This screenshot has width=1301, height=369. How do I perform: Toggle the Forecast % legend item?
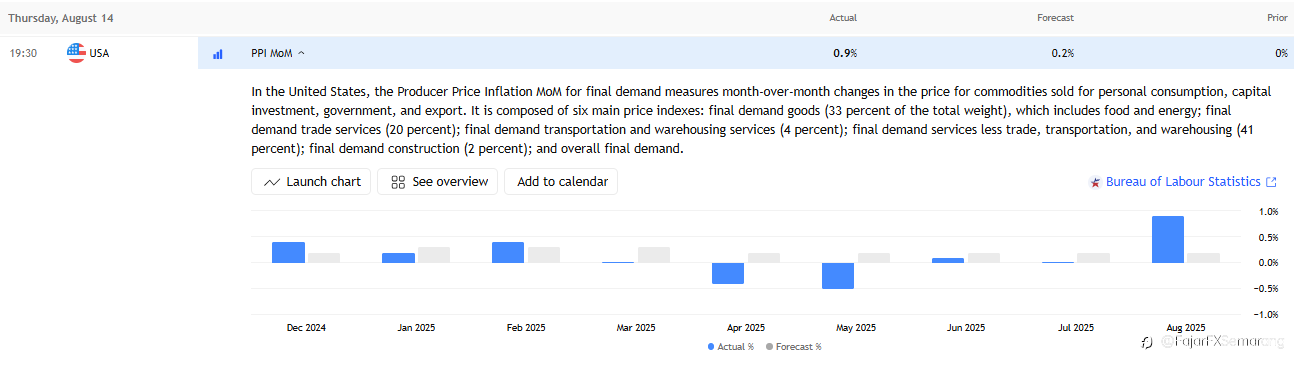(793, 346)
